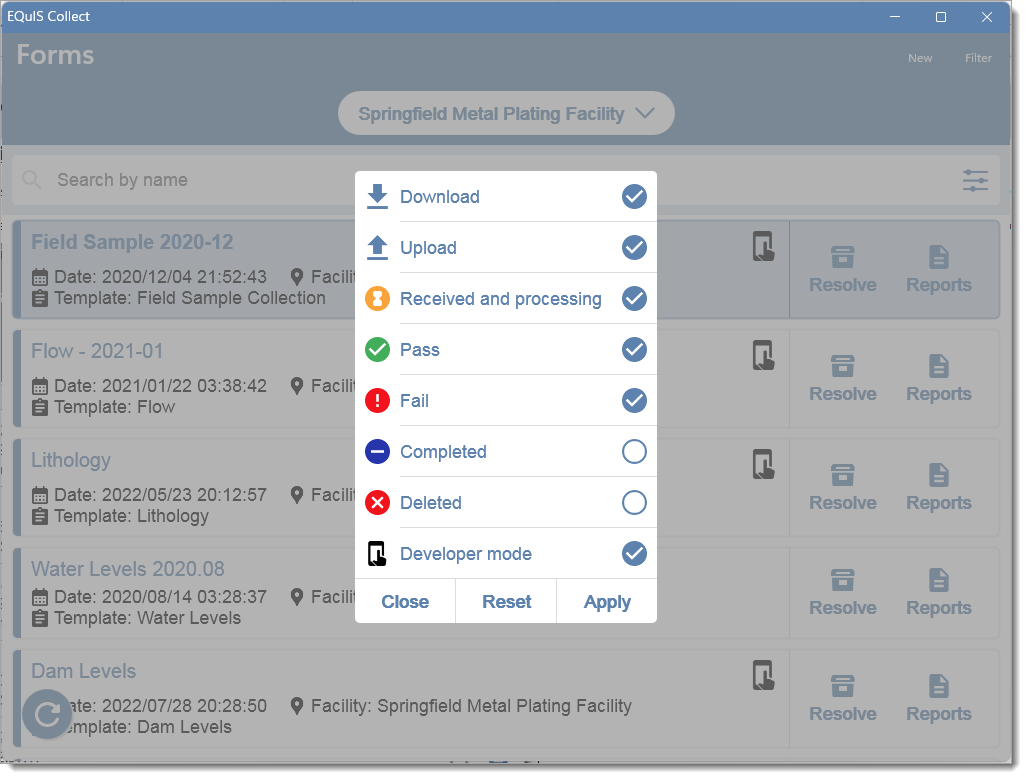Click device icon on Lithology row
Image resolution: width=1027 pixels, height=779 pixels.
(x=764, y=465)
